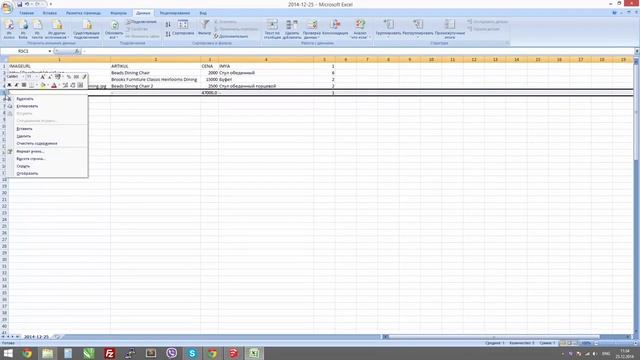The image size is (640, 360).
Task: Click 'Удалить дубликаты' tool
Action: tap(292, 29)
